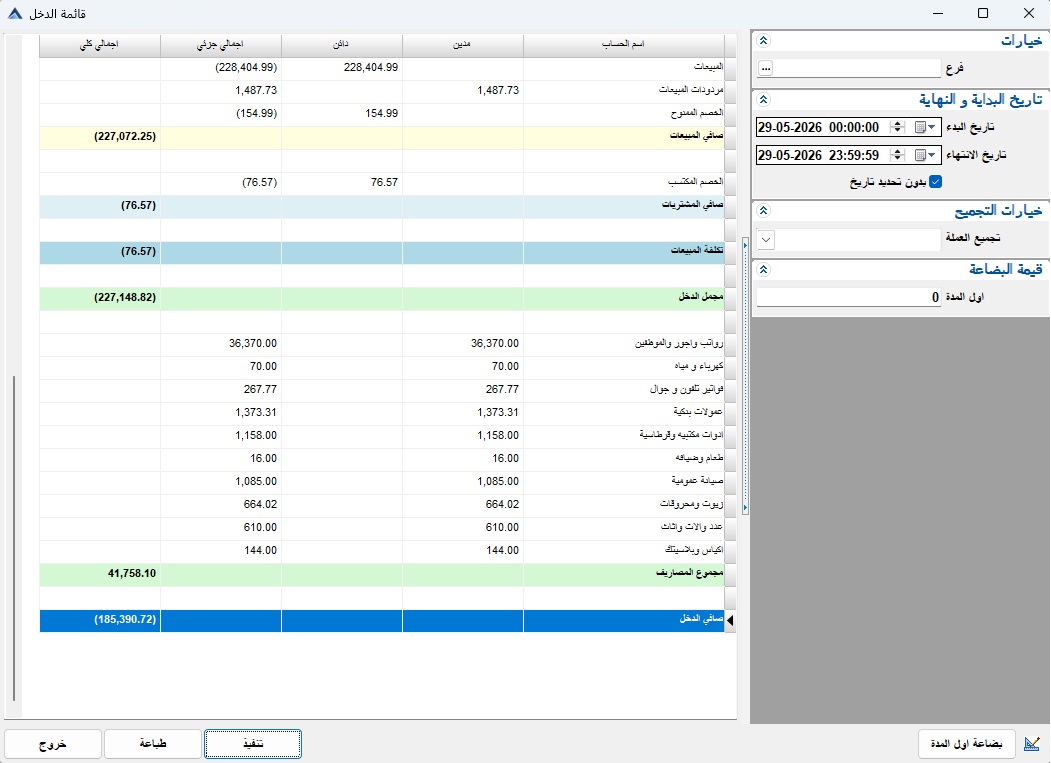Click the صافي الدخل row indicator arrow
Image resolution: width=1051 pixels, height=763 pixels.
(730, 621)
